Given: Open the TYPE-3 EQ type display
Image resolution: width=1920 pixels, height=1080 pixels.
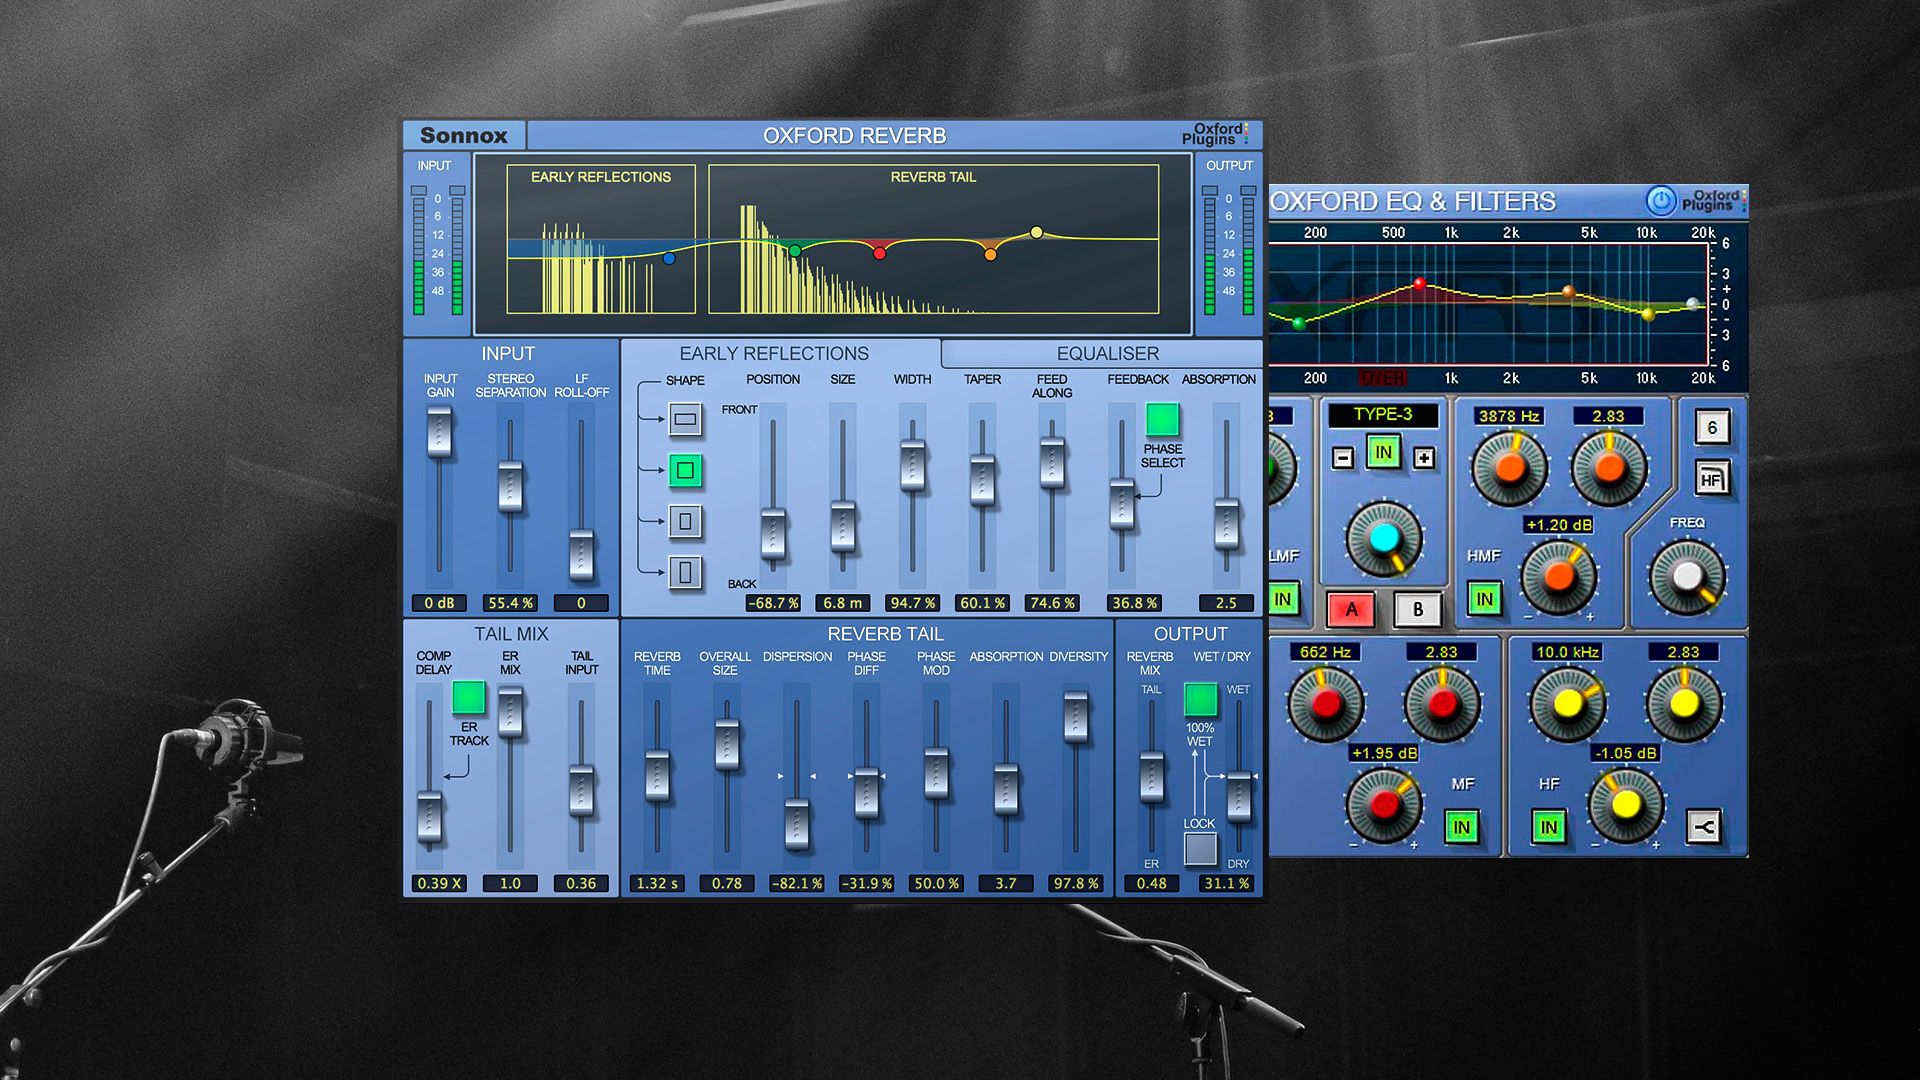Looking at the screenshot, I should pos(1383,414).
